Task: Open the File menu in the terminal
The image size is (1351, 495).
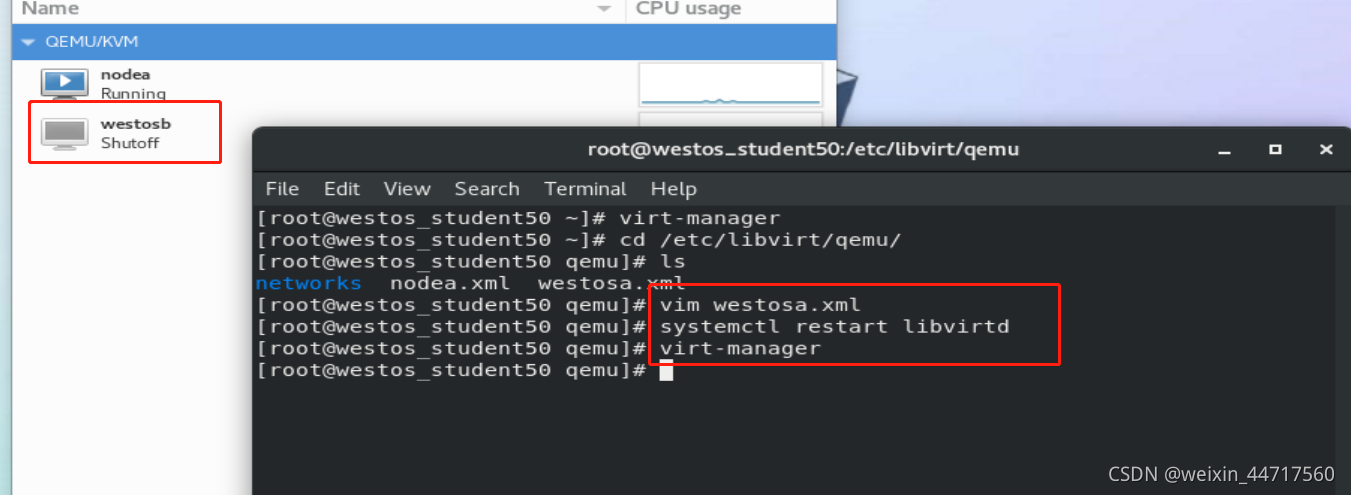Action: (282, 189)
